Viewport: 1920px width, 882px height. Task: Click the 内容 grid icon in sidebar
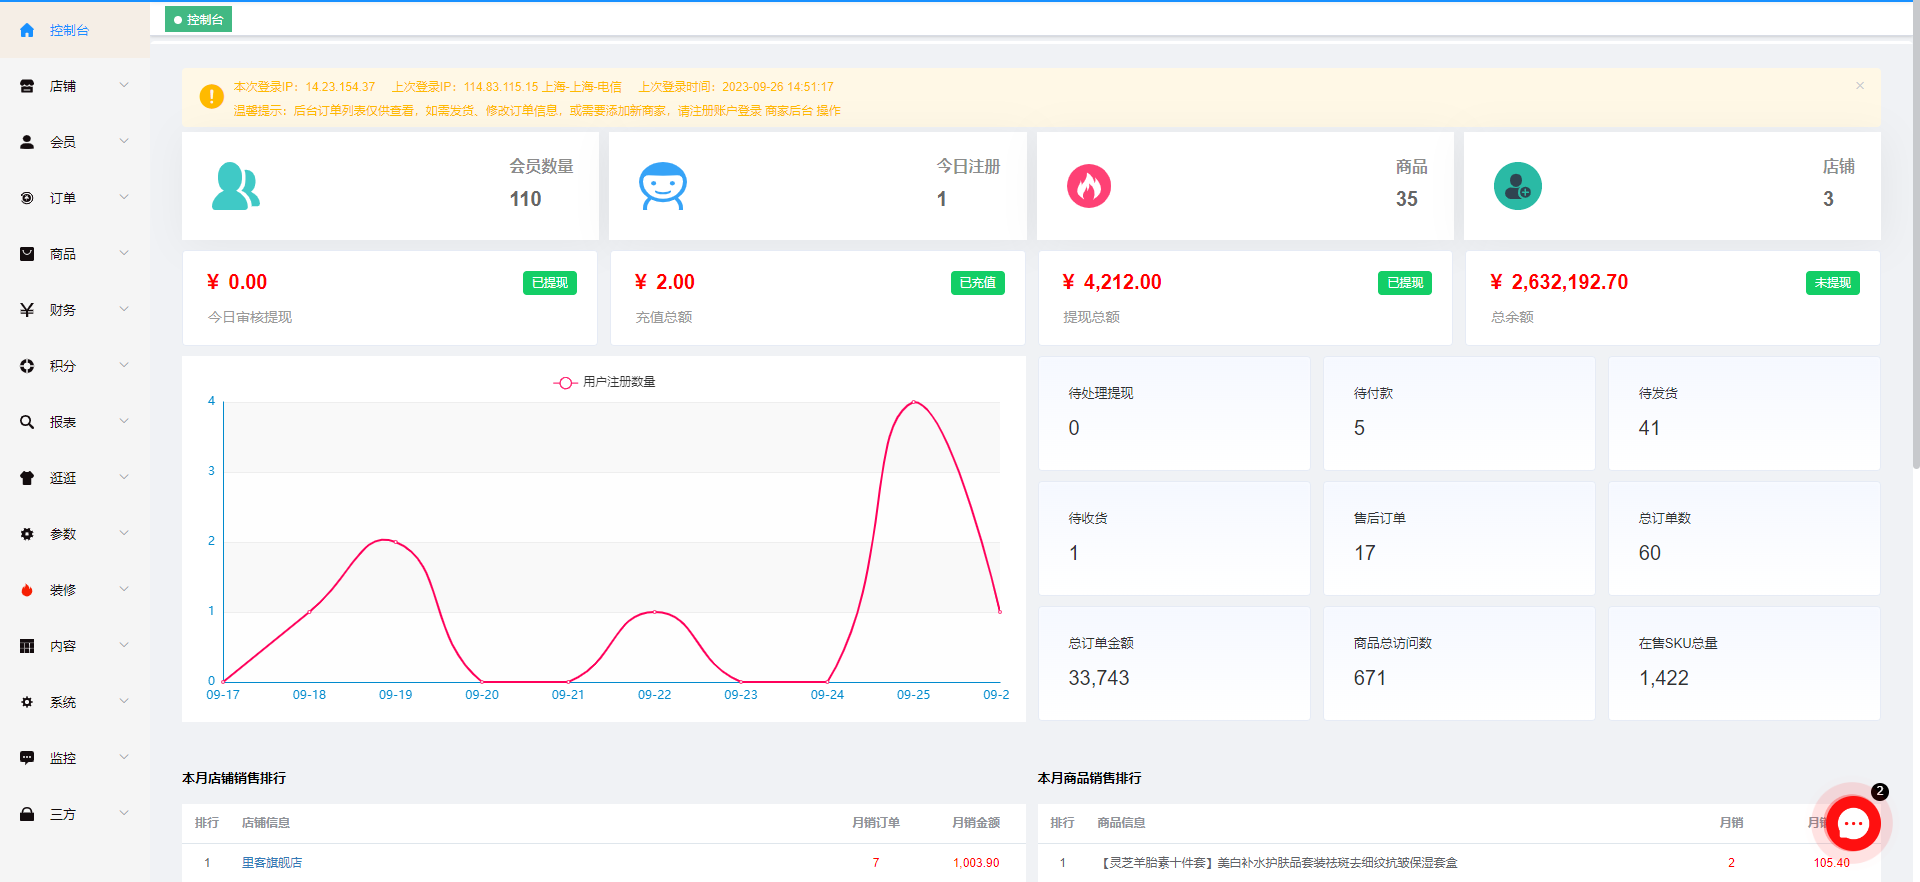(x=27, y=646)
